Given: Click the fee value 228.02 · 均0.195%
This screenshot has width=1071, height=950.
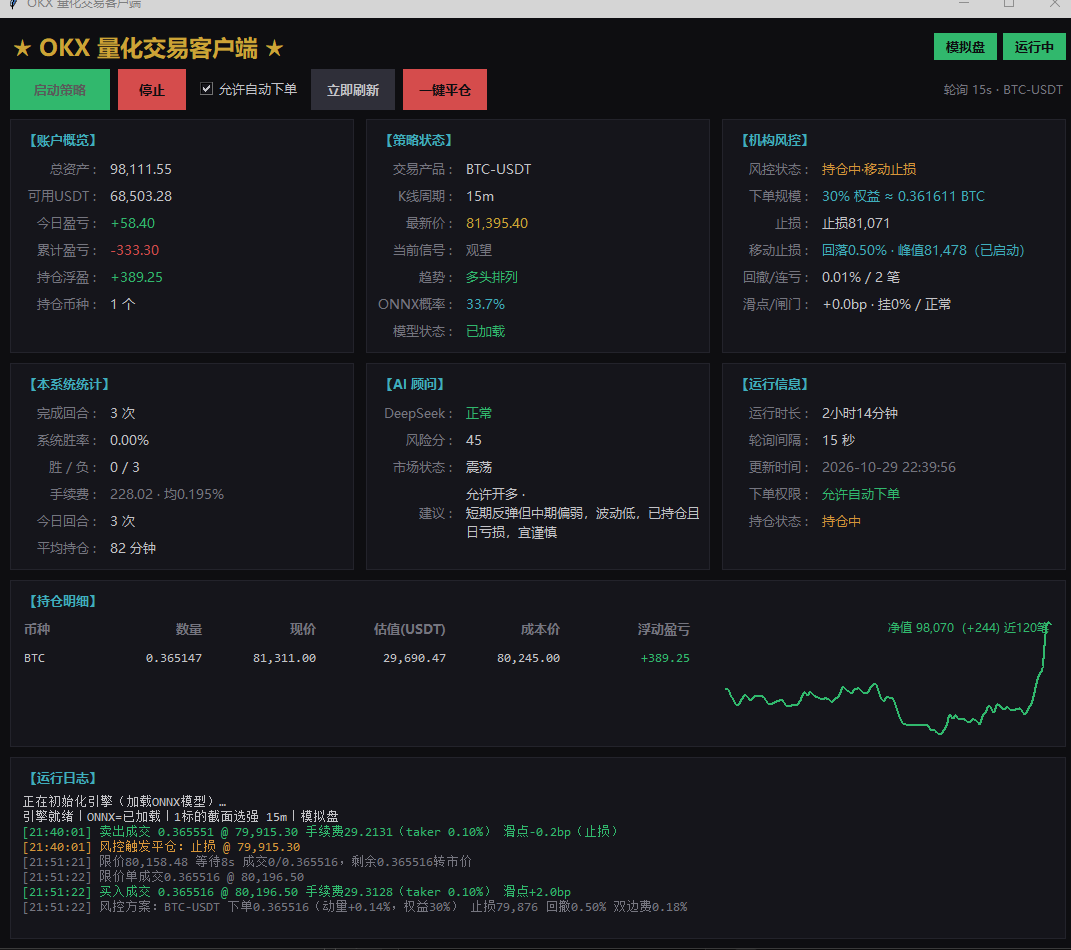Looking at the screenshot, I should coord(167,494).
